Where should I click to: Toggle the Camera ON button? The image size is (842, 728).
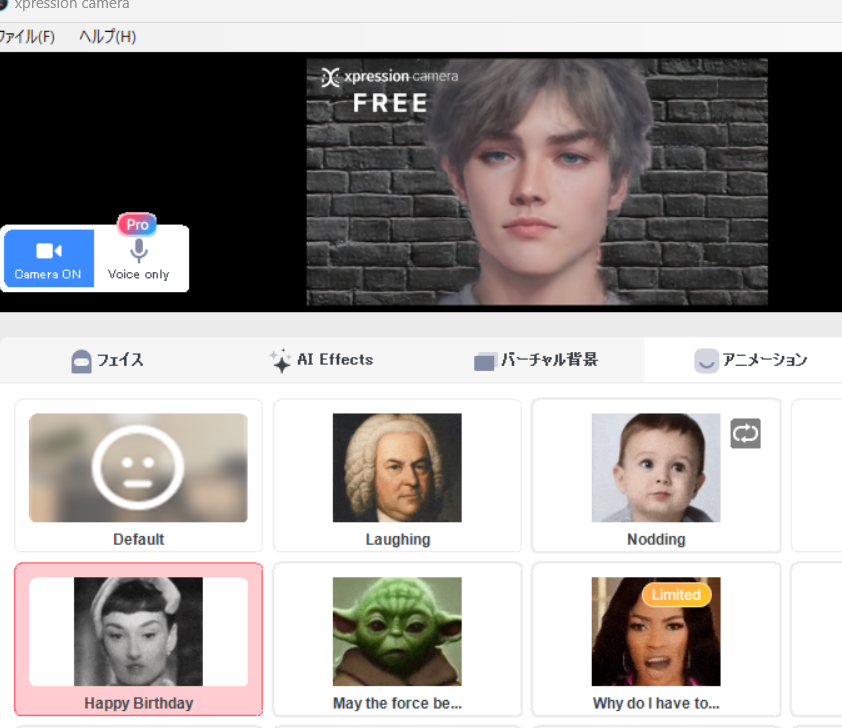pyautogui.click(x=49, y=258)
